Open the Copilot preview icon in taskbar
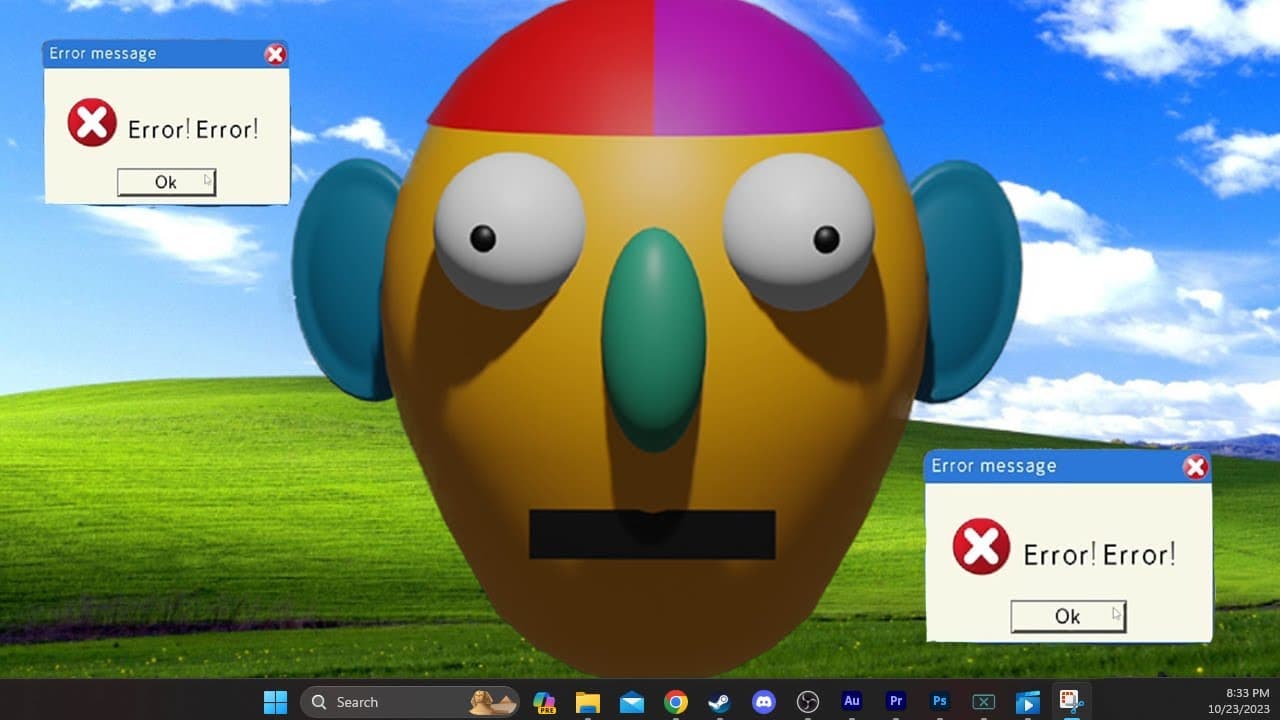The height and width of the screenshot is (720, 1280). pos(544,702)
